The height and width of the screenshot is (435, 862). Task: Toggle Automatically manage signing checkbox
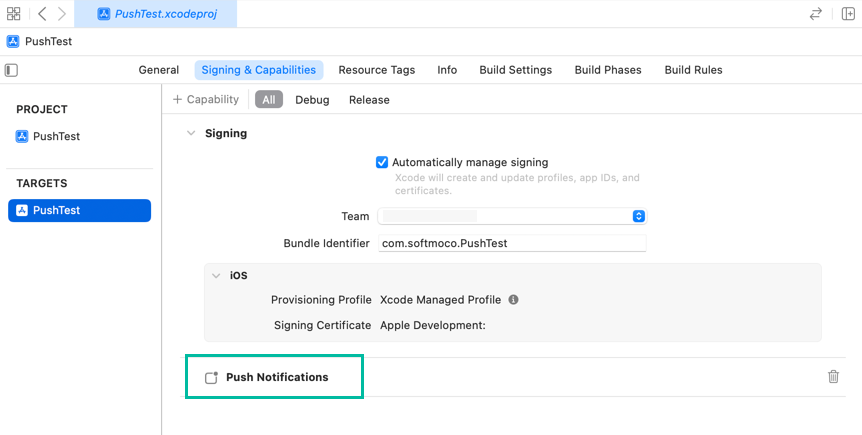382,162
